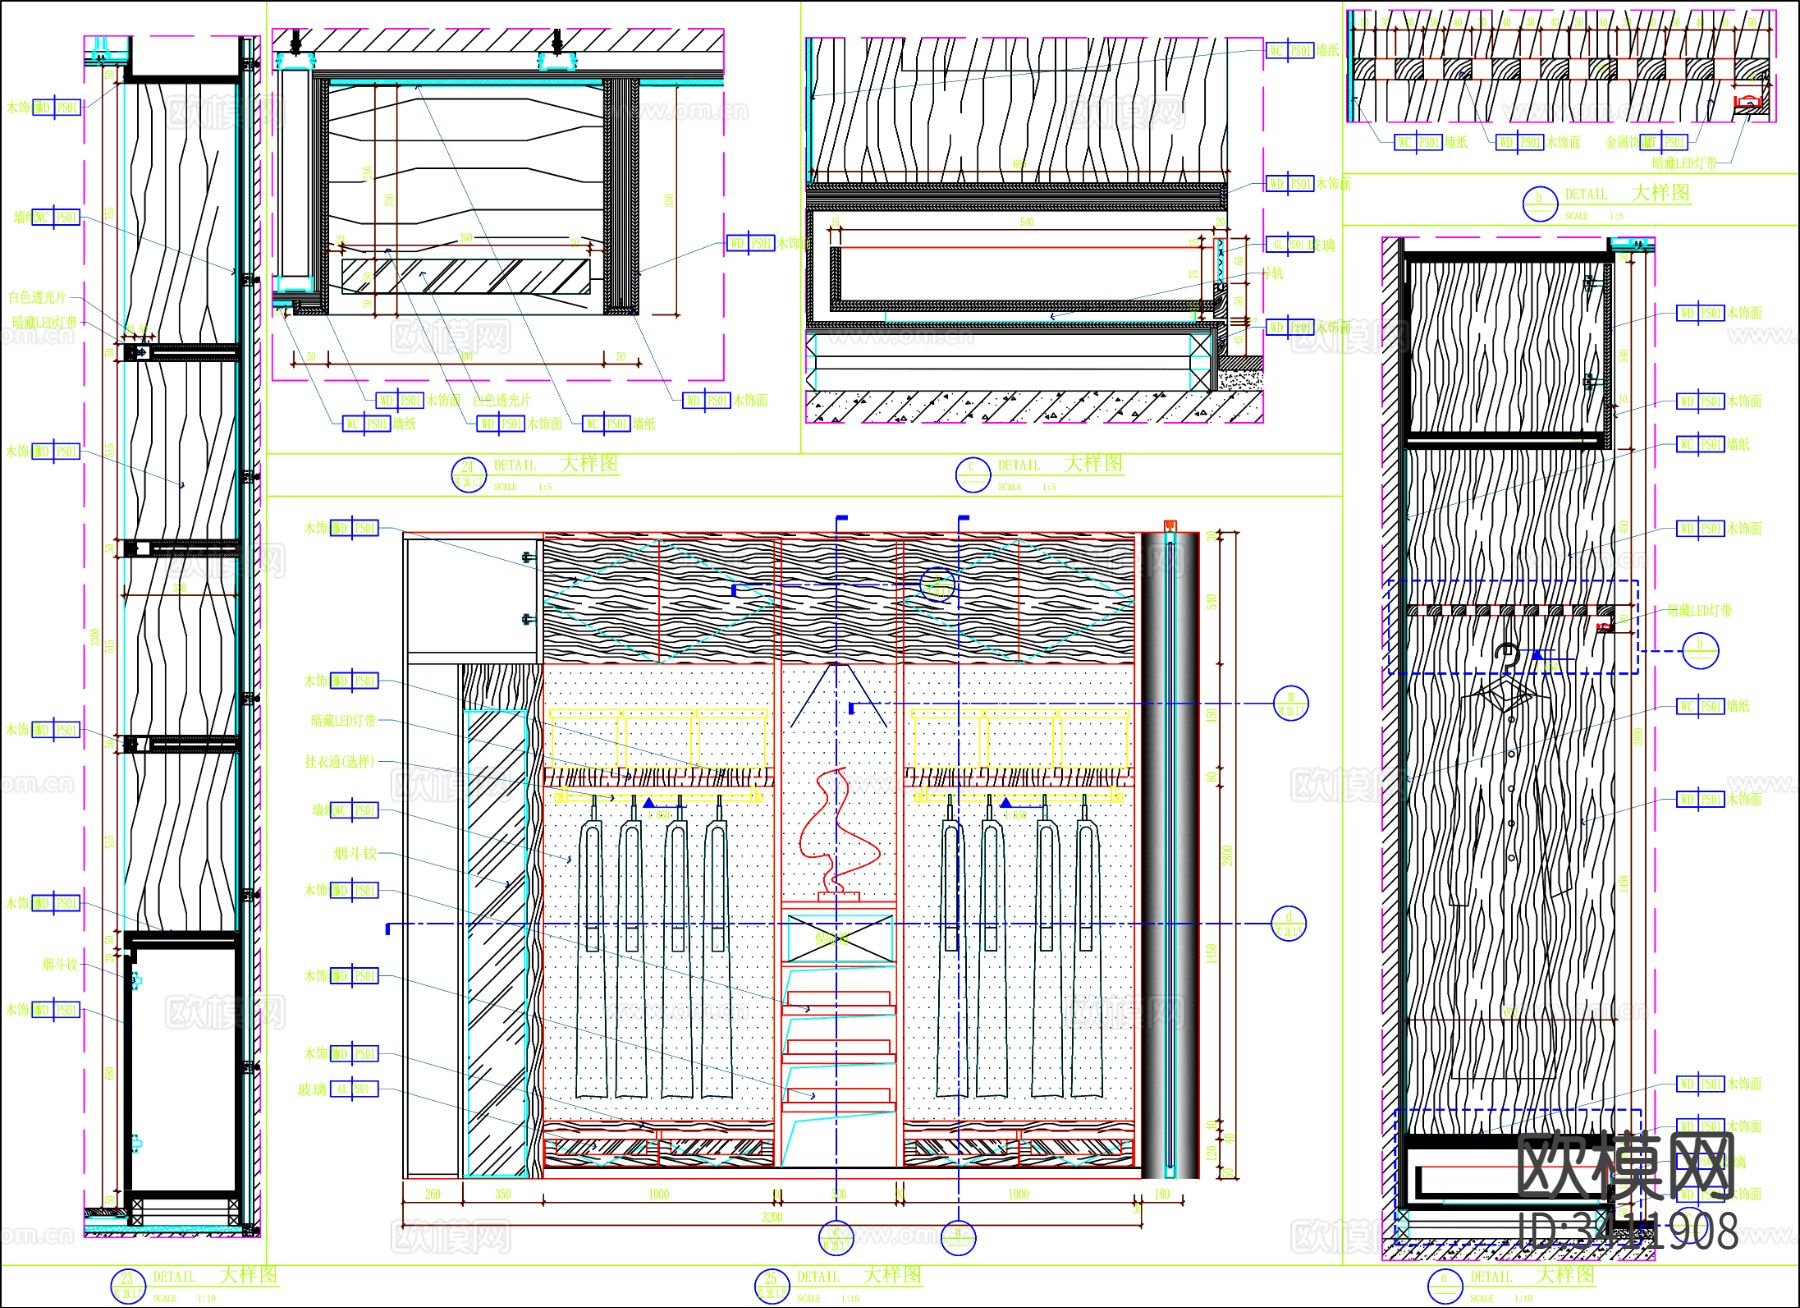Click the crossed box beneath the red sculpture
This screenshot has height=1308, width=1800.
[838, 937]
